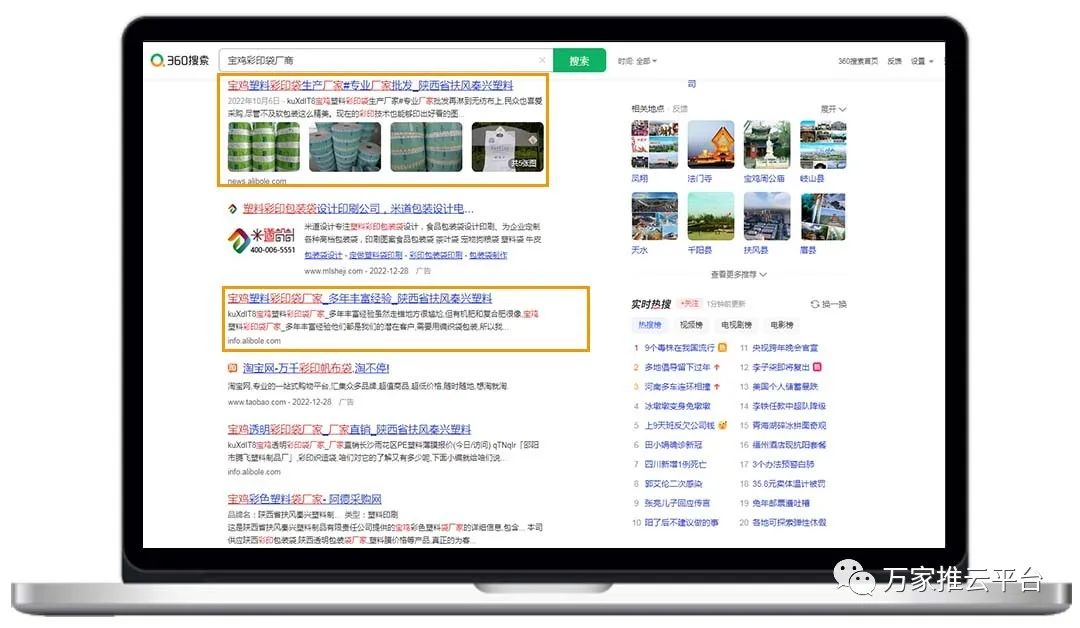Open the 设置 settings dropdown

click(921, 61)
